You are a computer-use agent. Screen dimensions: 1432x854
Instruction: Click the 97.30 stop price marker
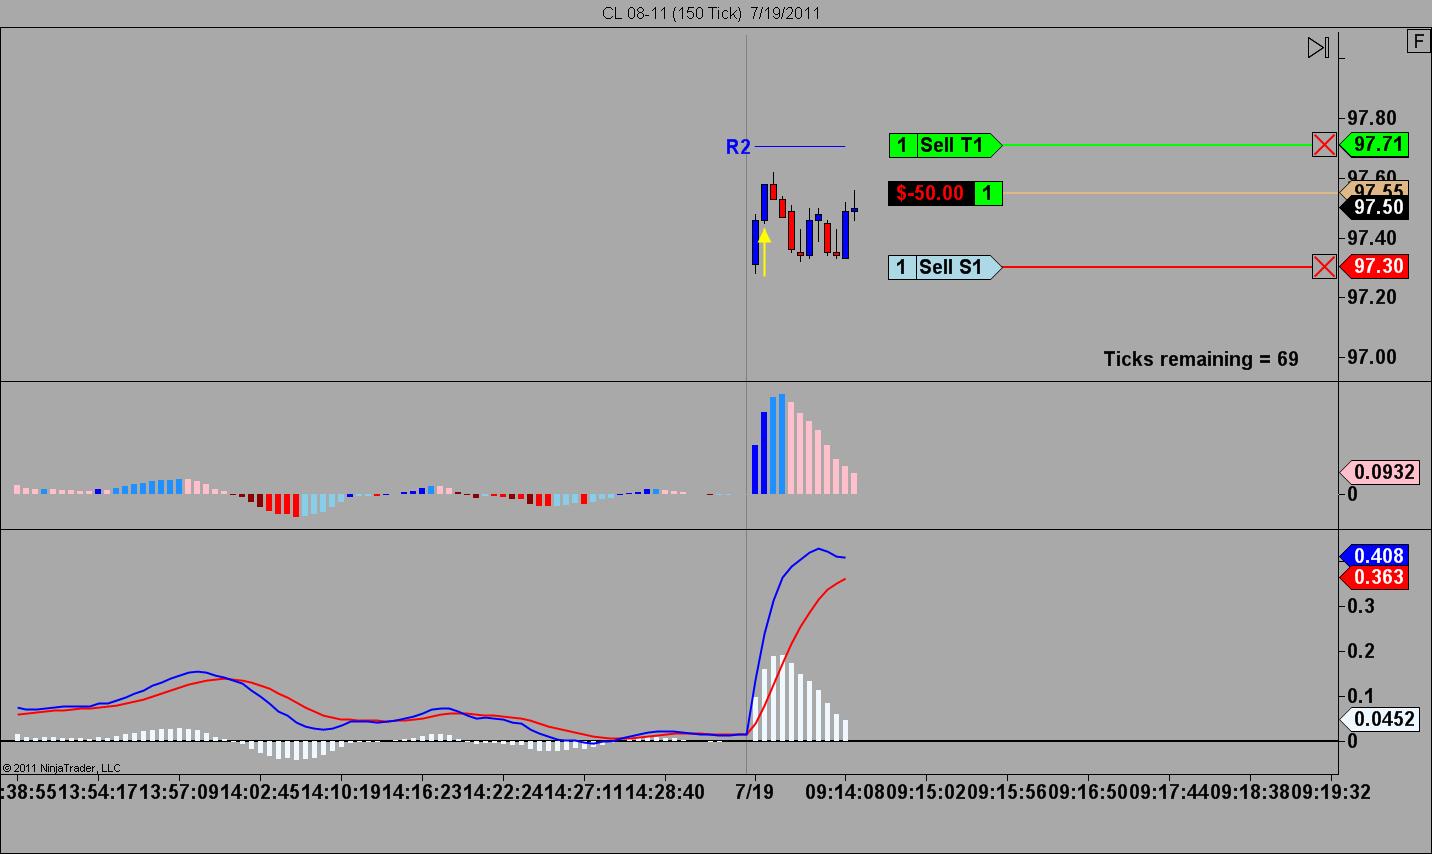pos(1375,266)
